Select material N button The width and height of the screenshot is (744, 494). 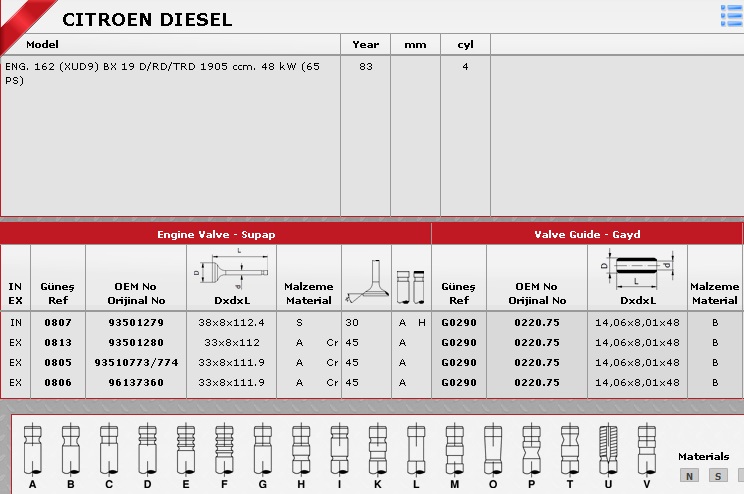[690, 476]
